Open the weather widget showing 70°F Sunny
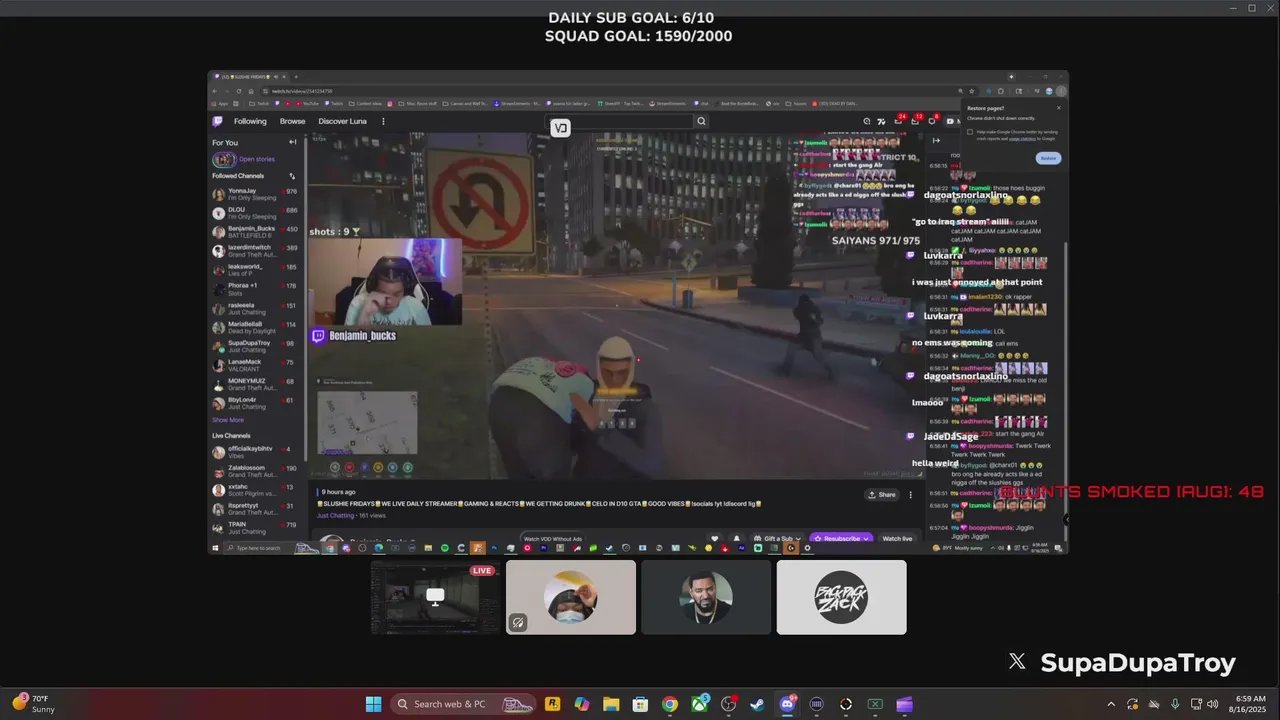 [x=35, y=704]
